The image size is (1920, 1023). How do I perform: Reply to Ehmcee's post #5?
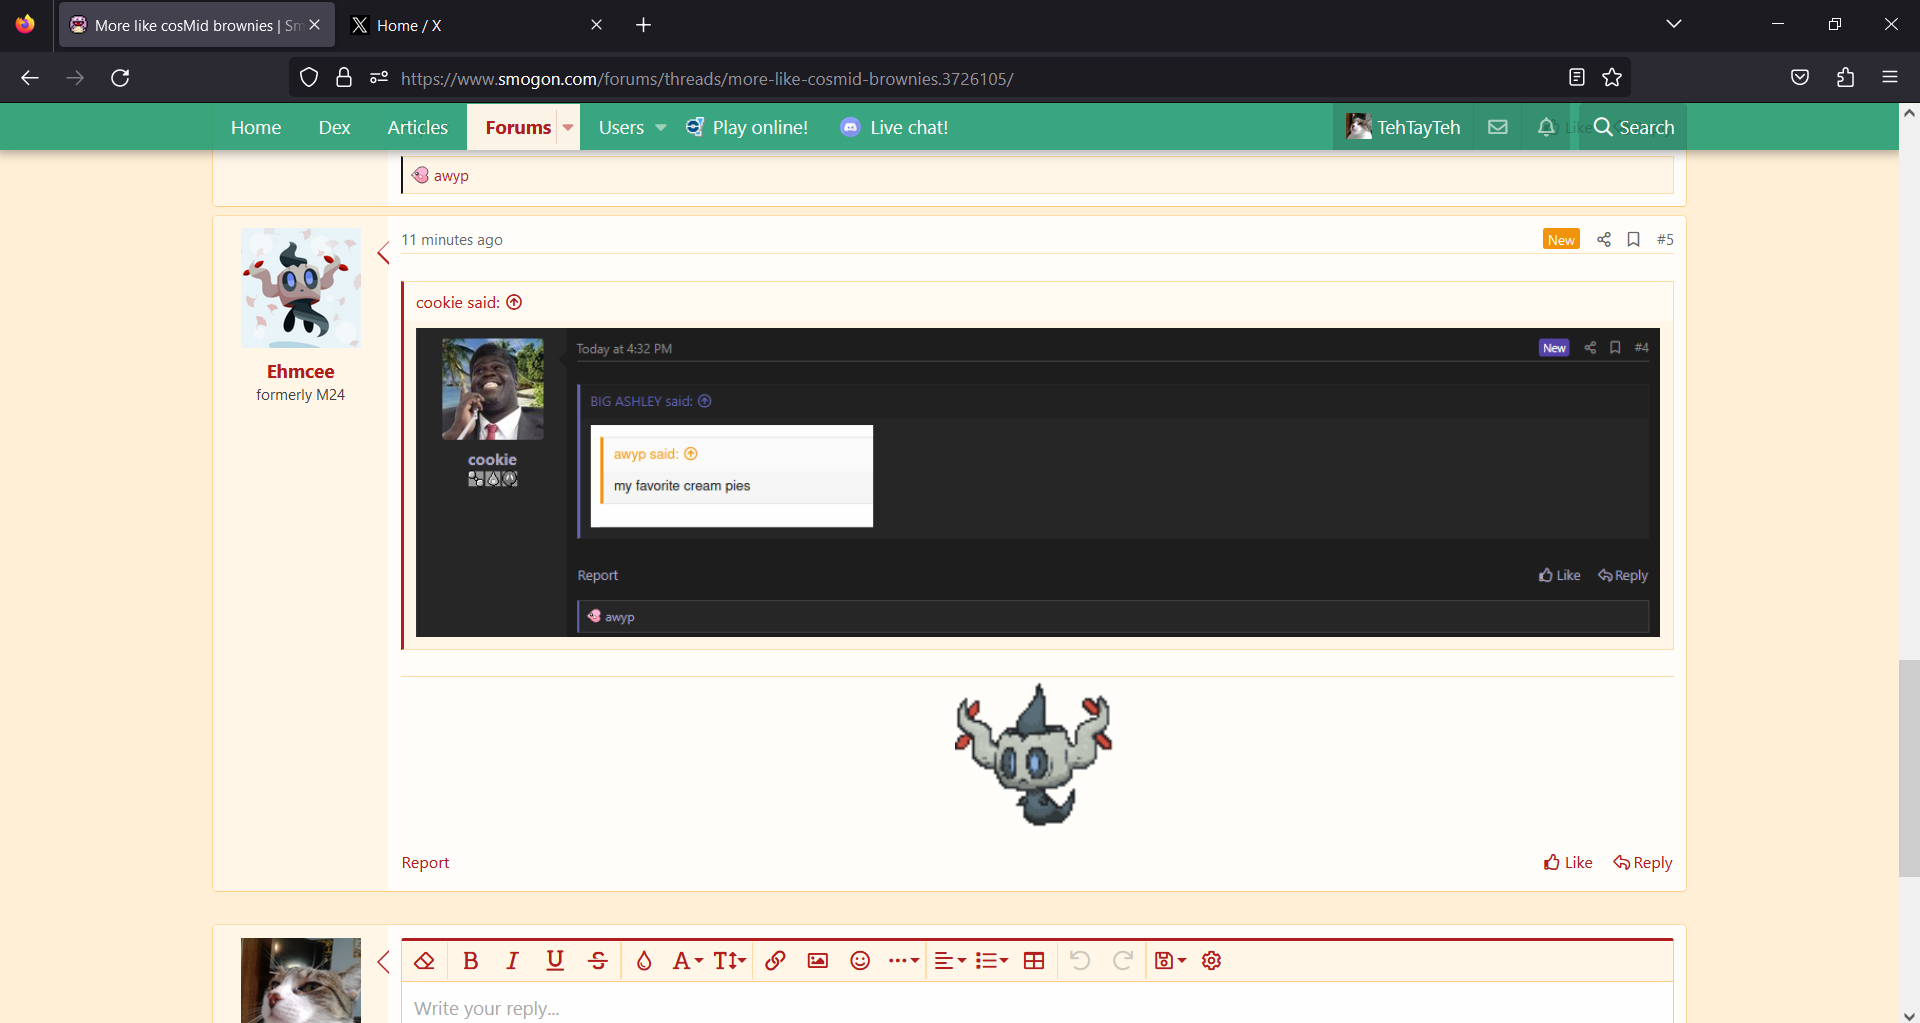point(1643,862)
